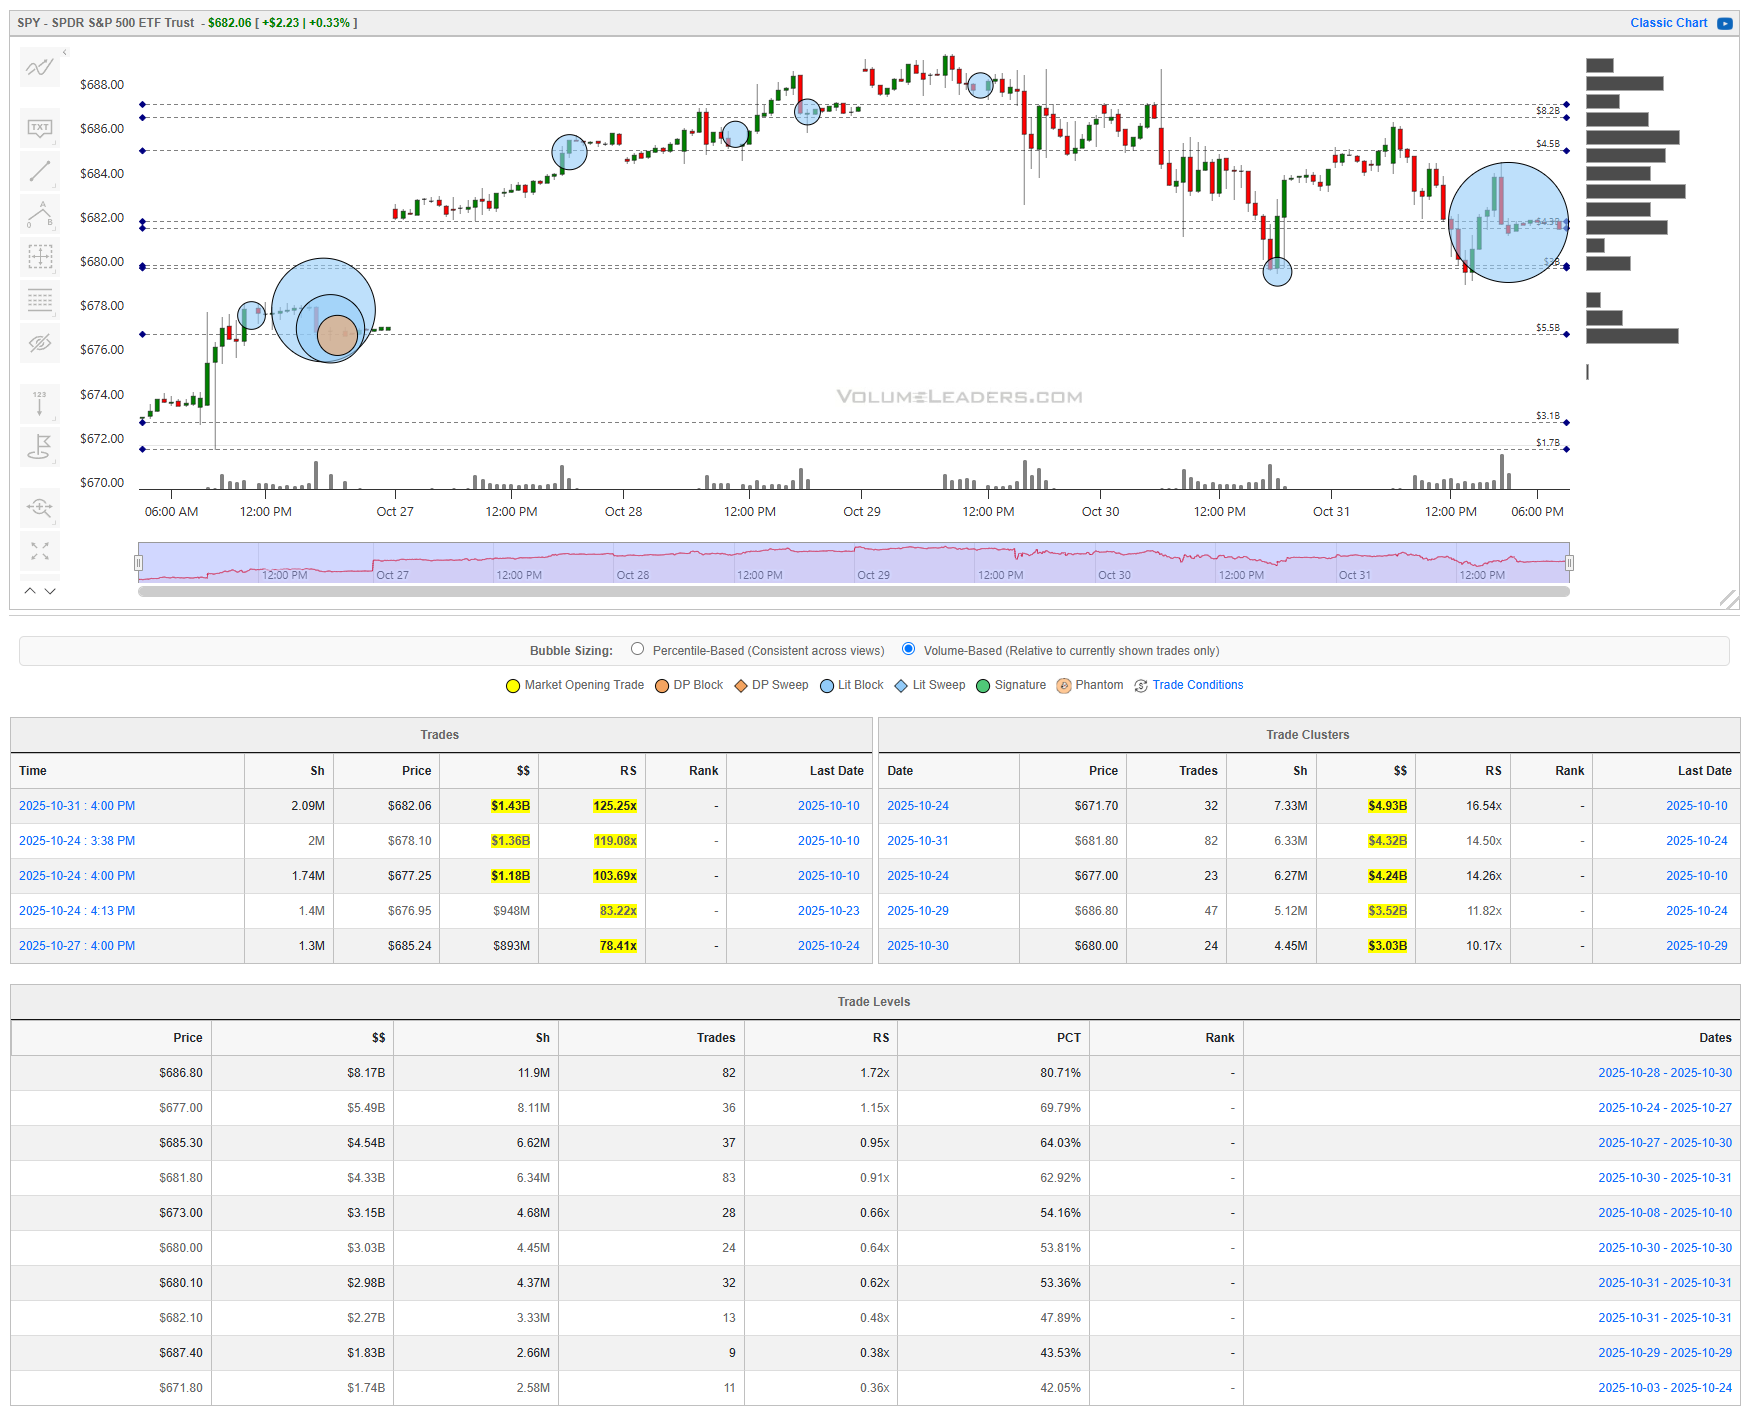
Task: Open cluster Last Date 2025-10-29 link
Action: (1696, 946)
